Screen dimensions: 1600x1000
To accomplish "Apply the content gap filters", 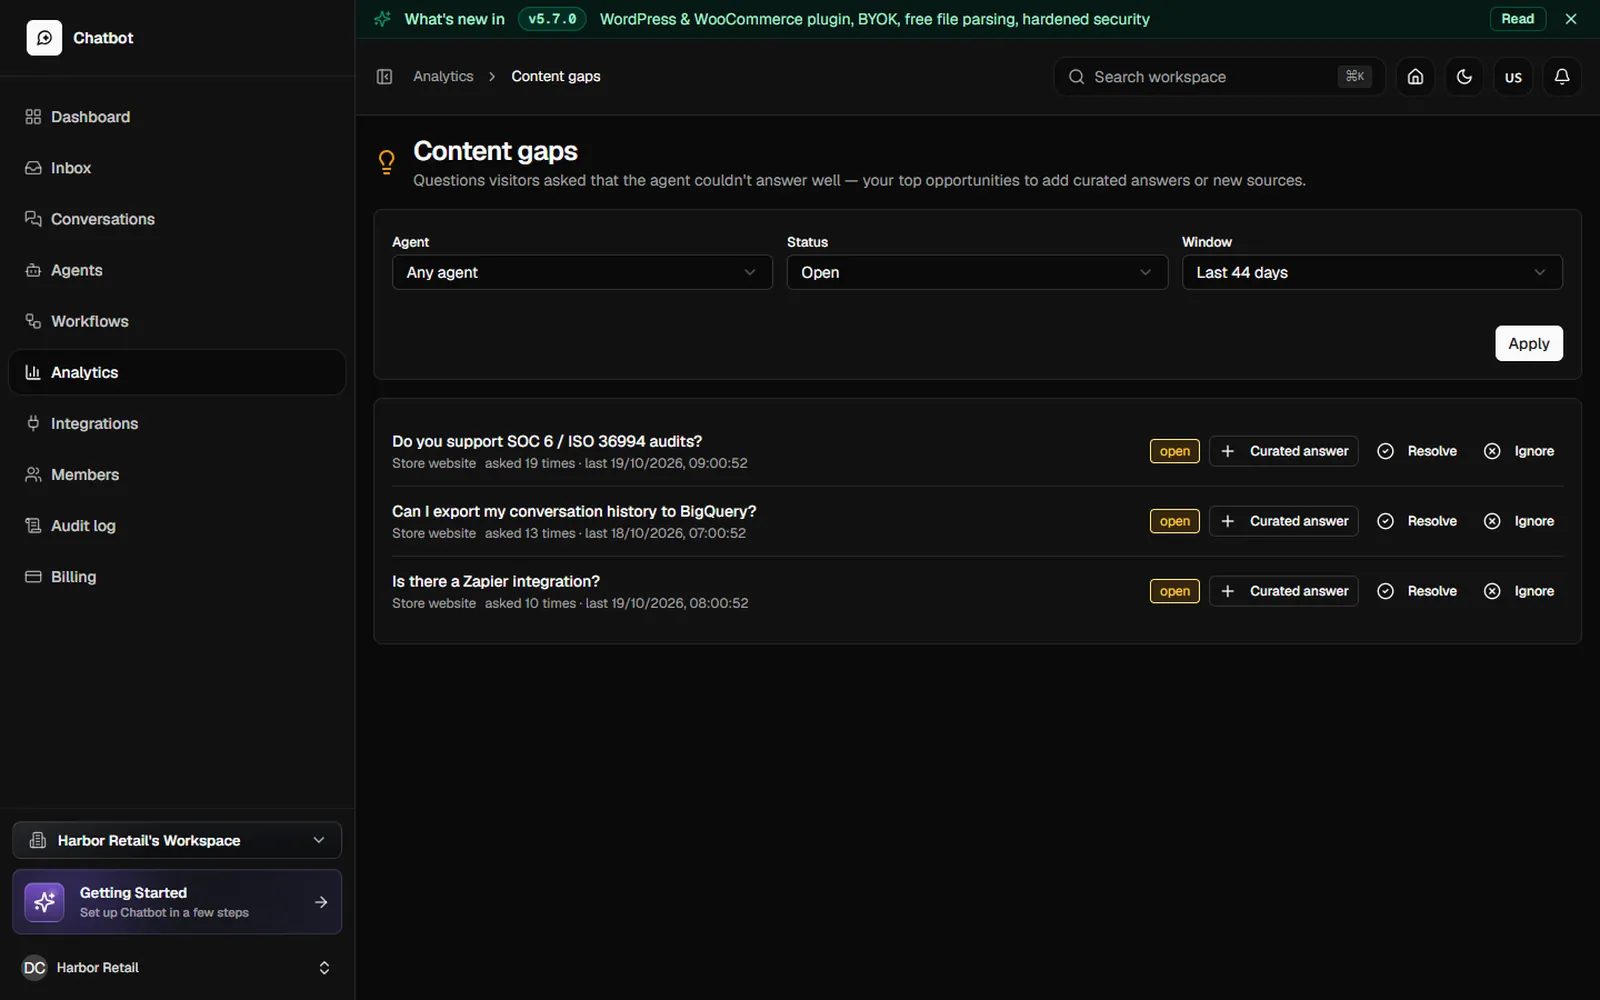I will point(1529,343).
